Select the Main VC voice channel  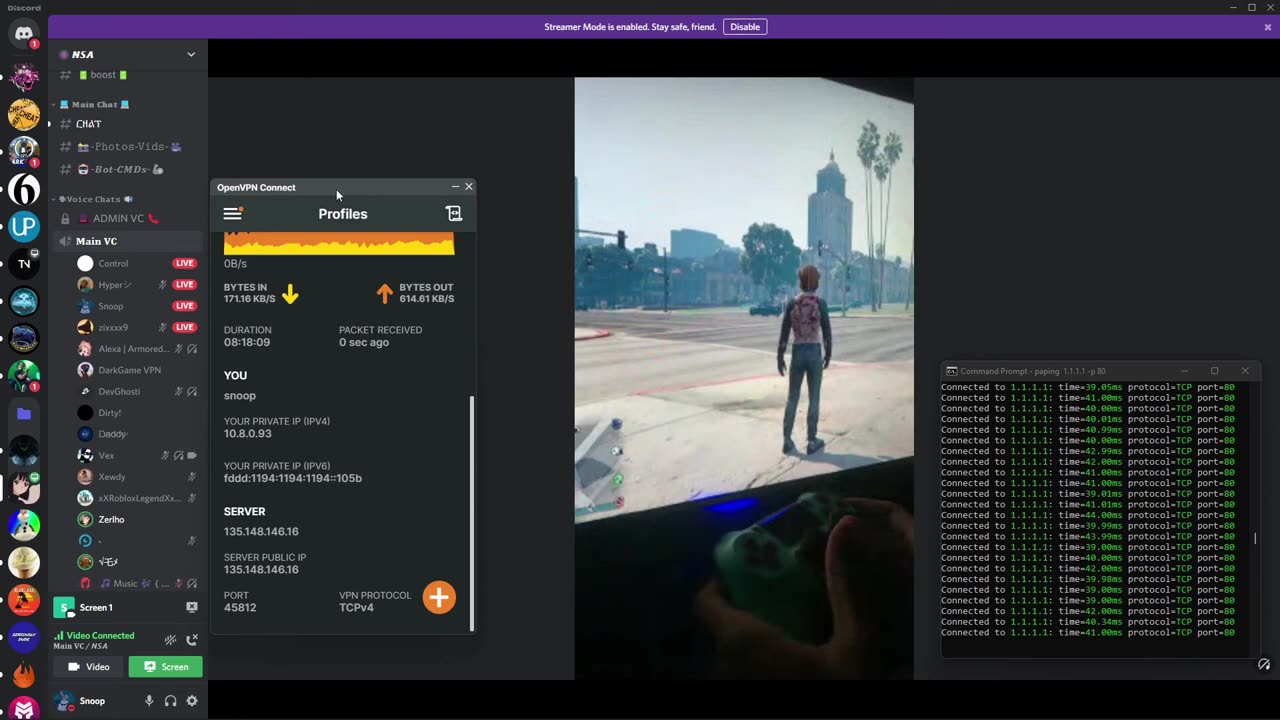pyautogui.click(x=128, y=241)
